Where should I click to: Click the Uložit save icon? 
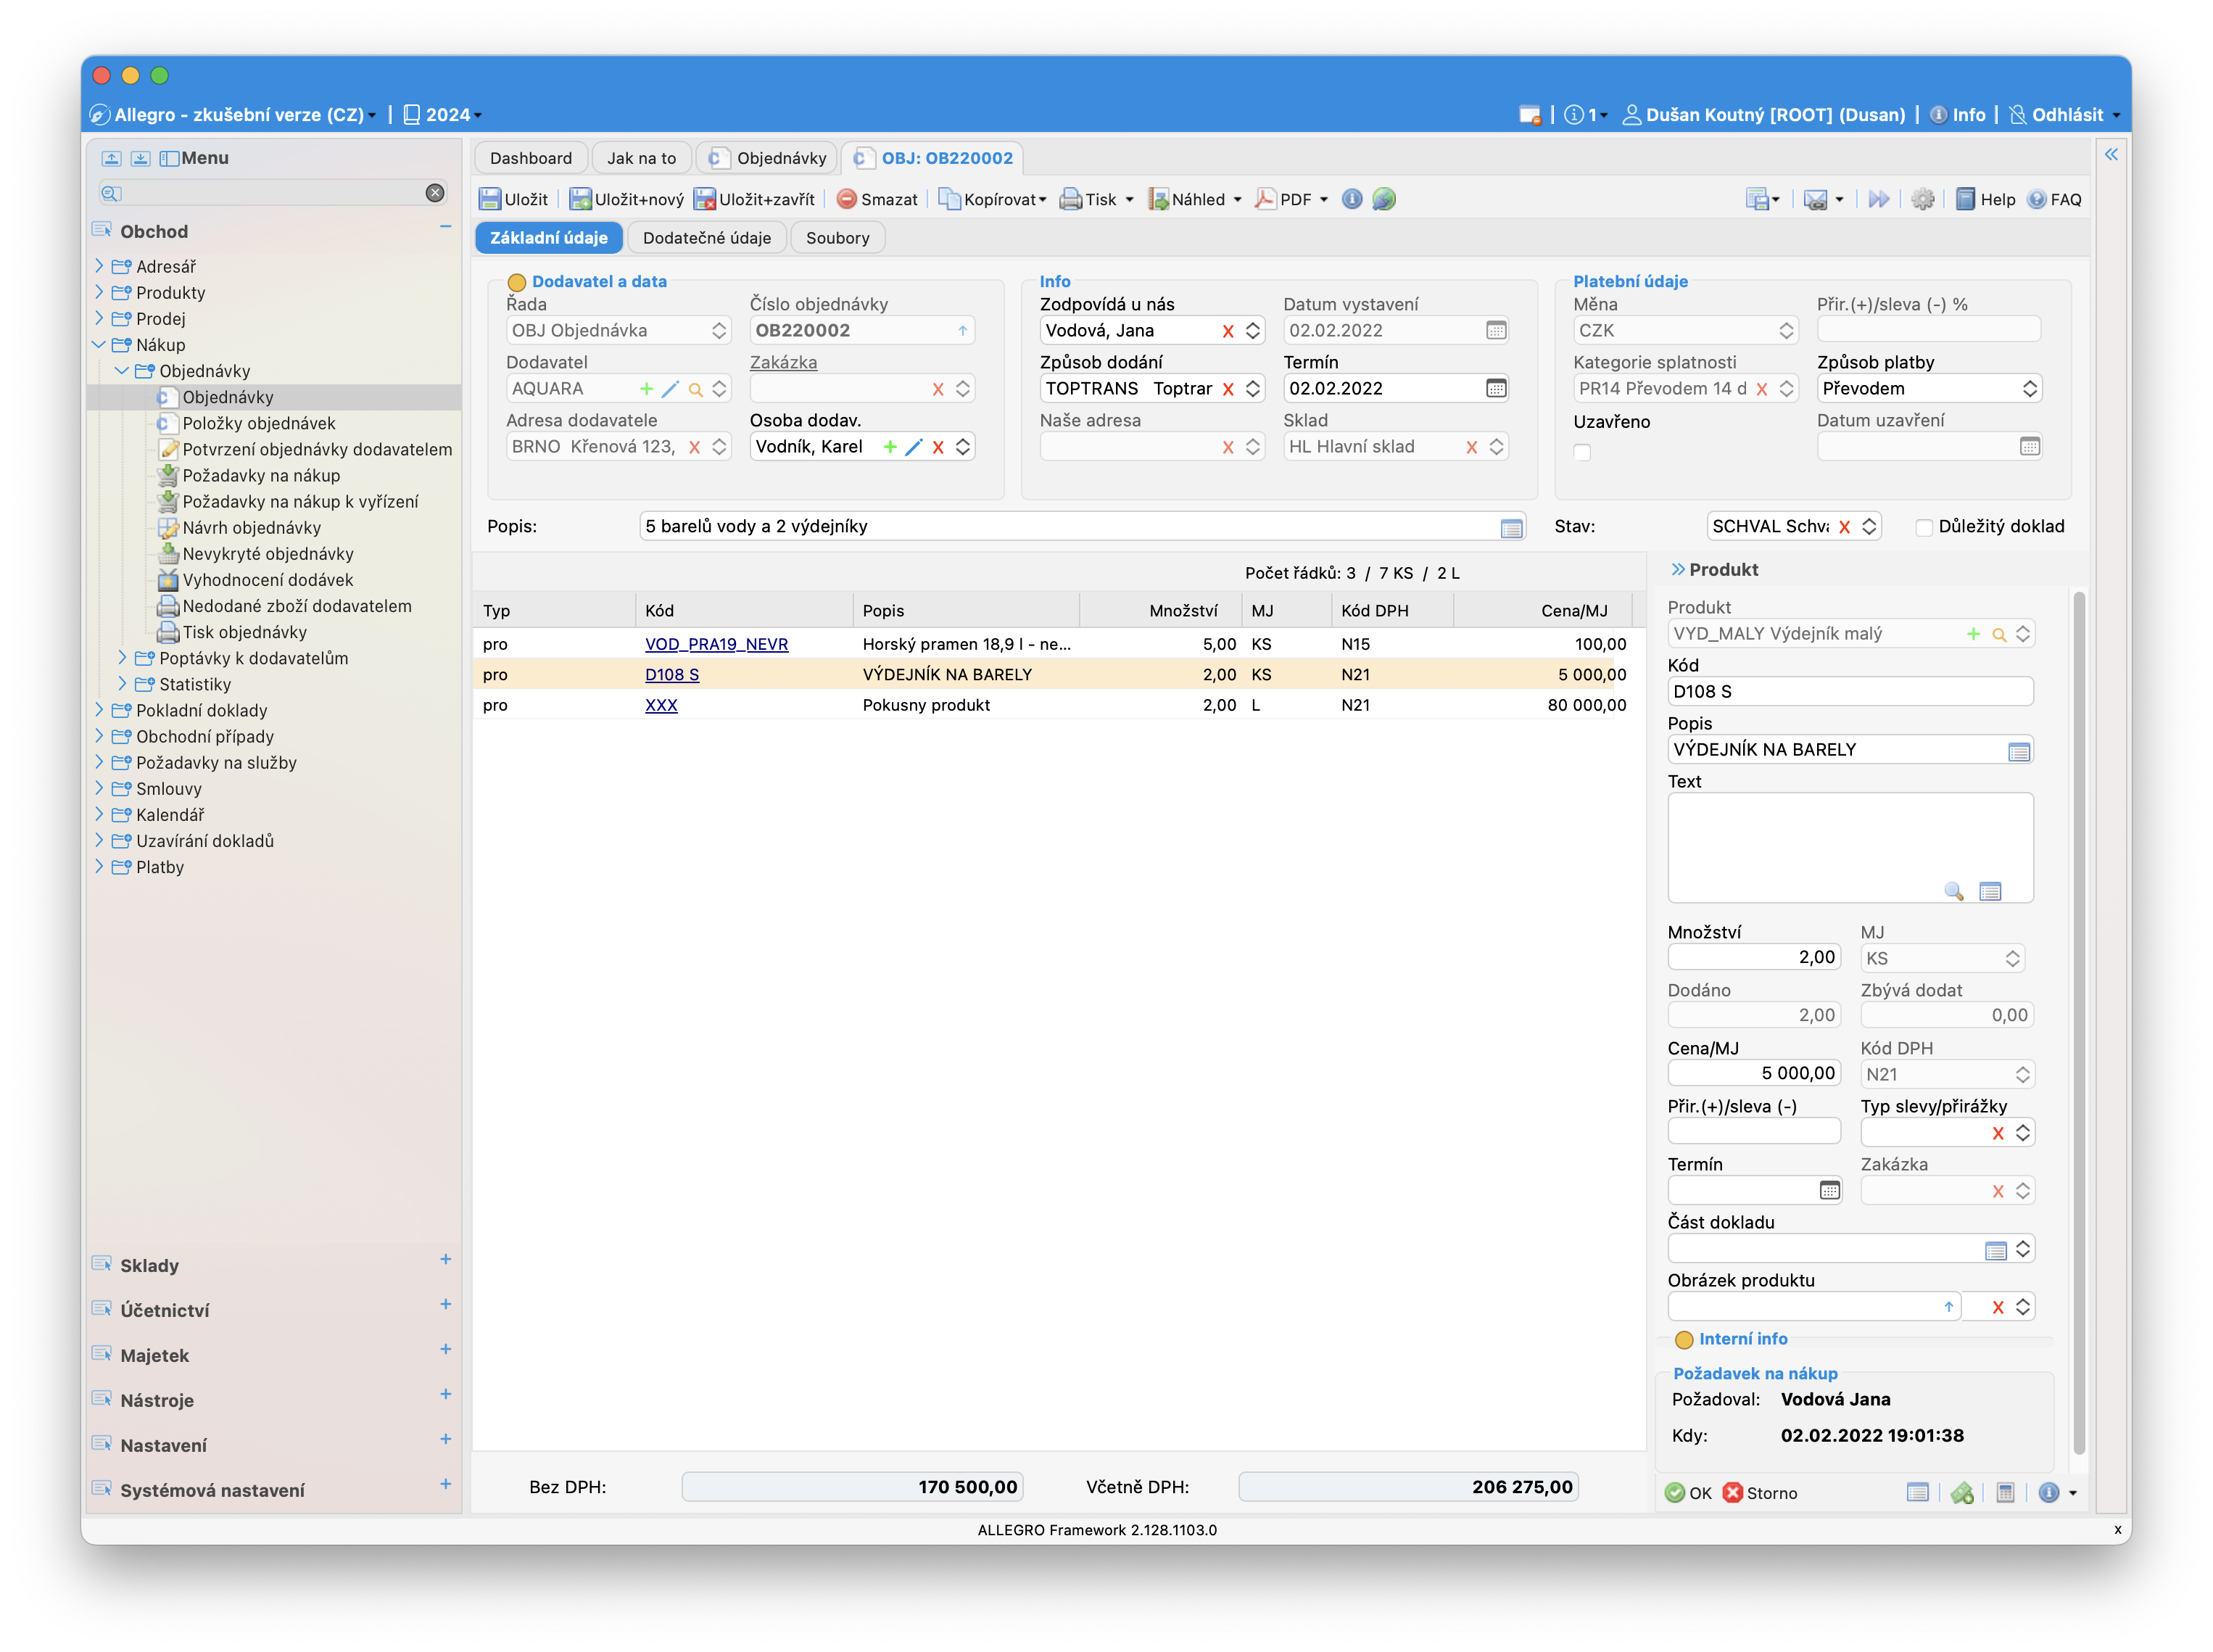point(490,199)
